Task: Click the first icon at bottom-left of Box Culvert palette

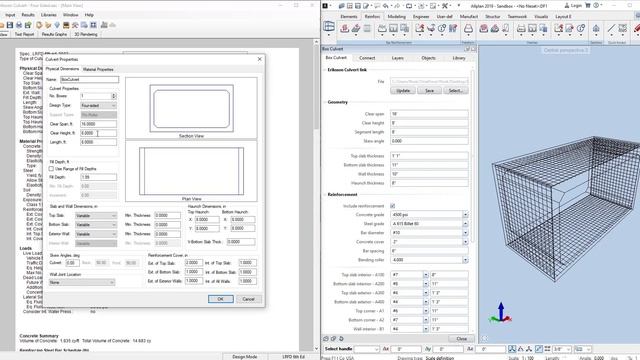Action: [x=326, y=339]
